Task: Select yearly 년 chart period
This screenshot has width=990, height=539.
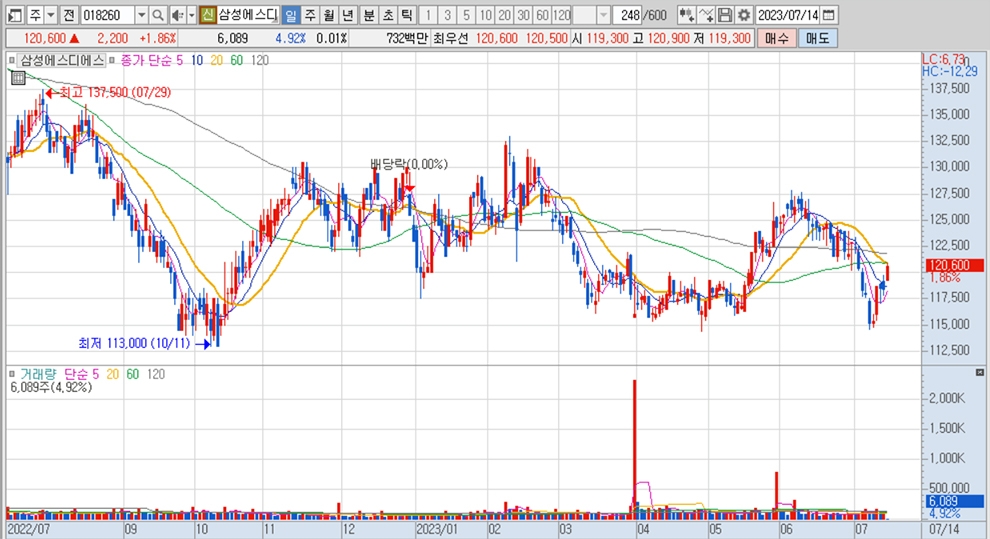Action: [347, 15]
